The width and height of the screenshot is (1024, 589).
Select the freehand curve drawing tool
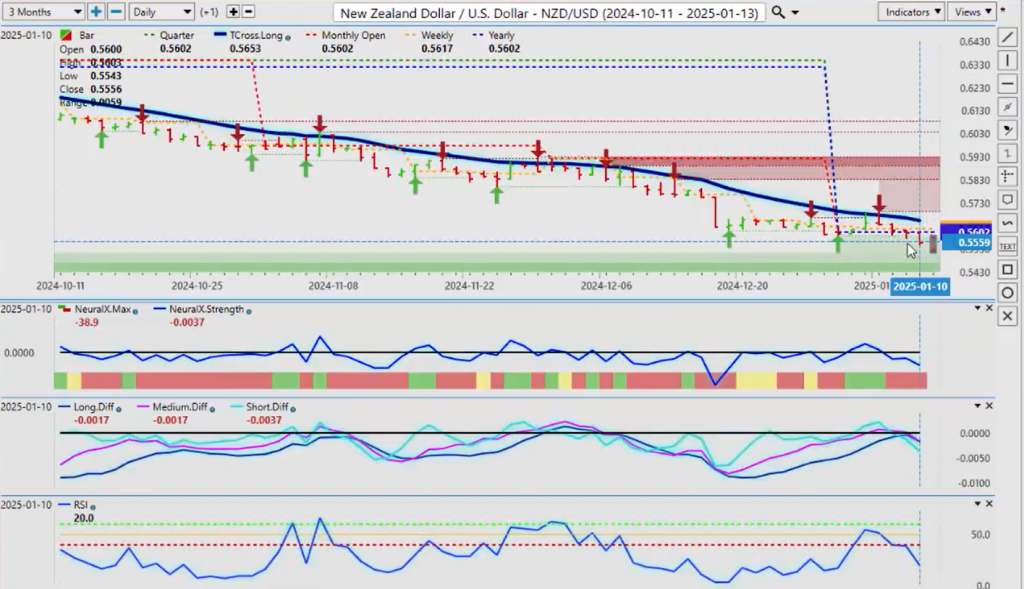point(1007,223)
